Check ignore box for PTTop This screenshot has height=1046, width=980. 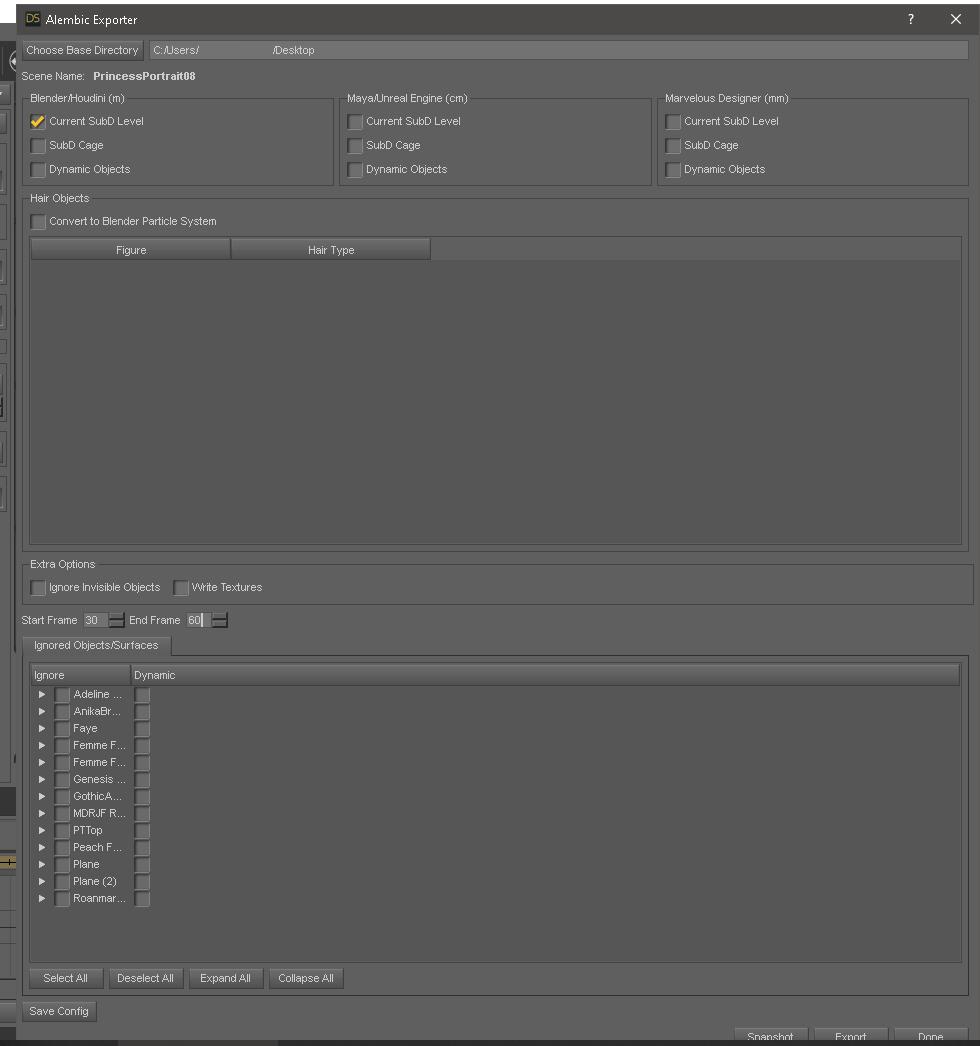coord(62,831)
